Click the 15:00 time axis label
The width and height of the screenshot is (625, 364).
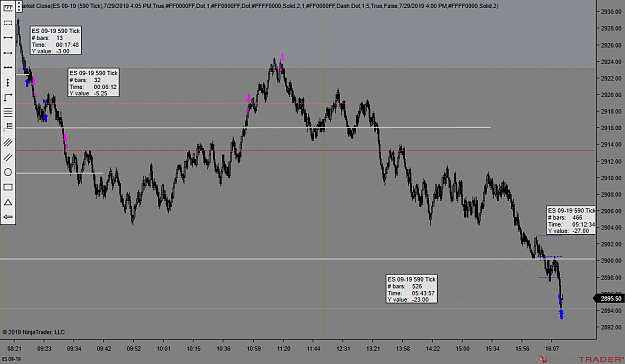point(462,348)
